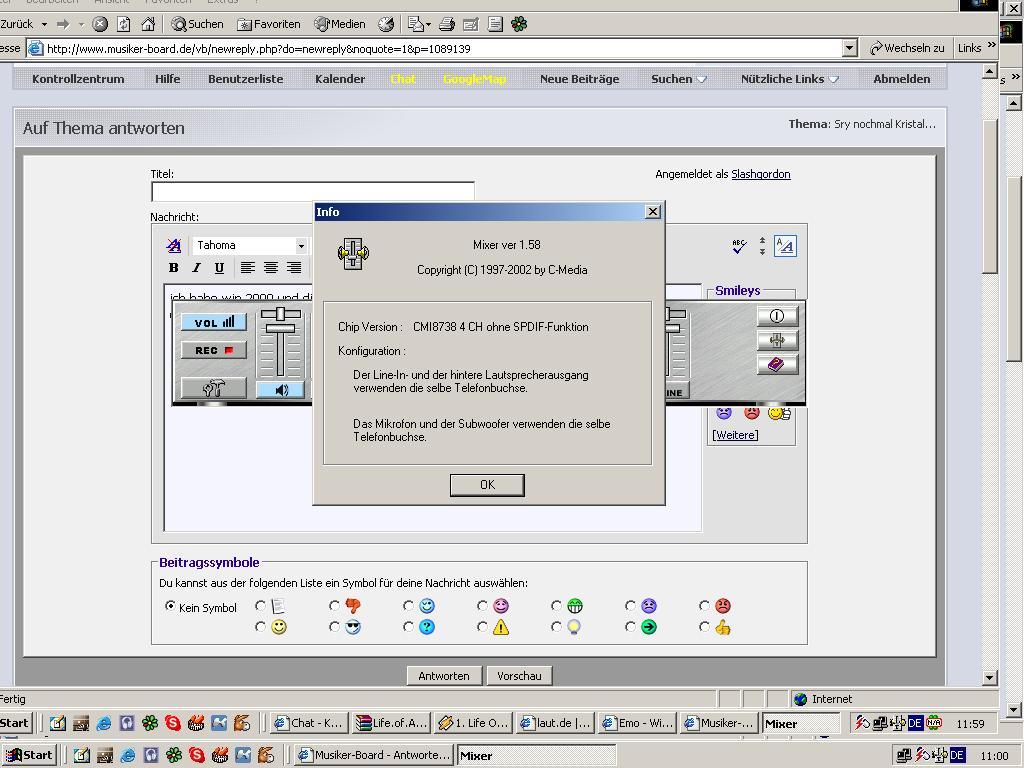1024x768 pixels.
Task: Open the Tahoma font dropdown
Action: (x=299, y=245)
